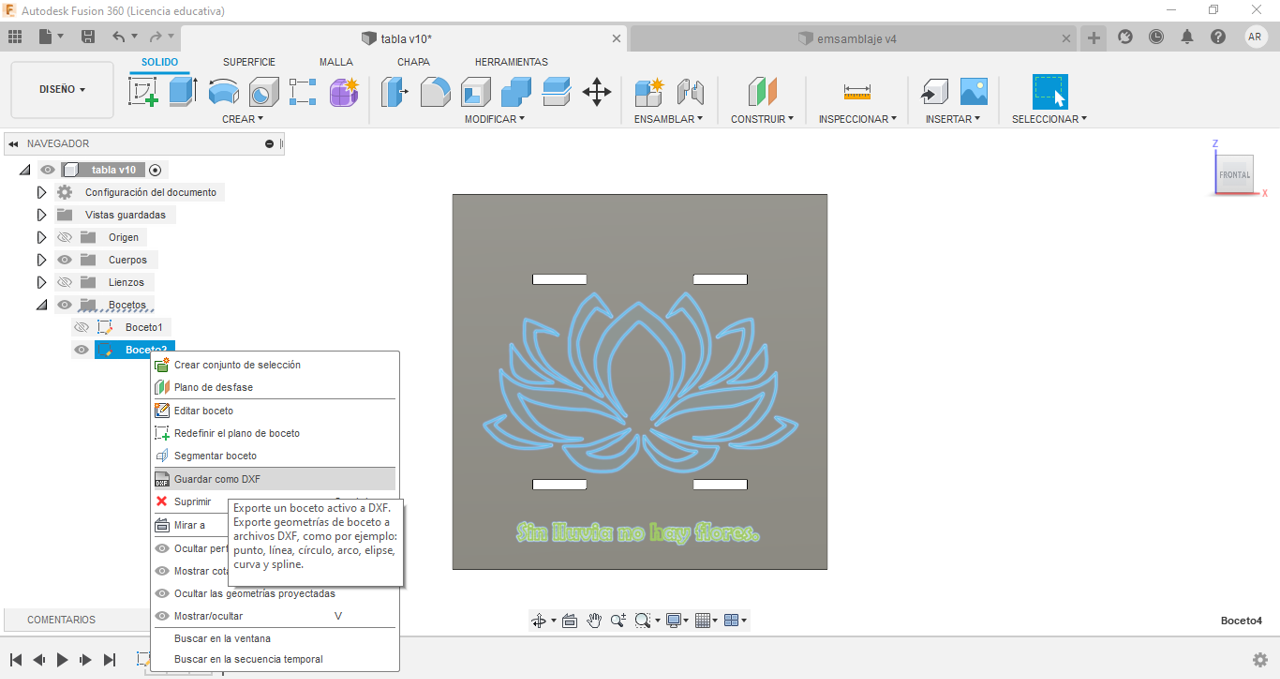The width and height of the screenshot is (1280, 679).
Task: Select the Offset Plane construct tool
Action: [x=762, y=92]
